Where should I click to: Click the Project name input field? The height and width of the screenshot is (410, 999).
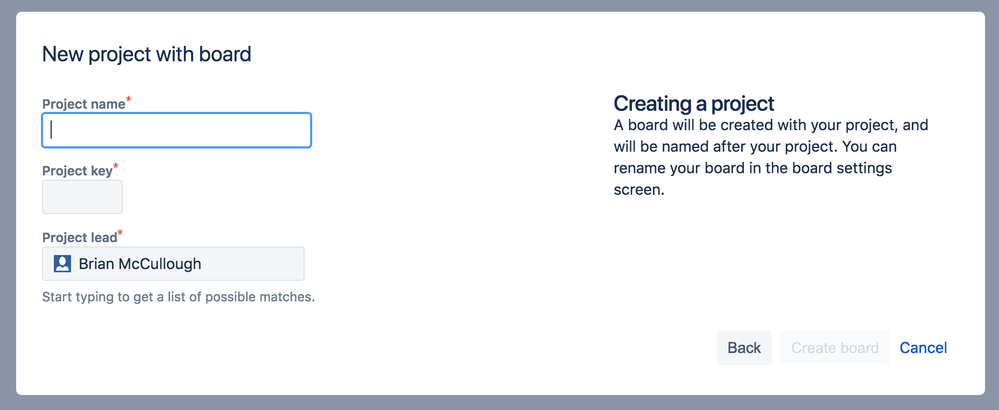(x=176, y=131)
